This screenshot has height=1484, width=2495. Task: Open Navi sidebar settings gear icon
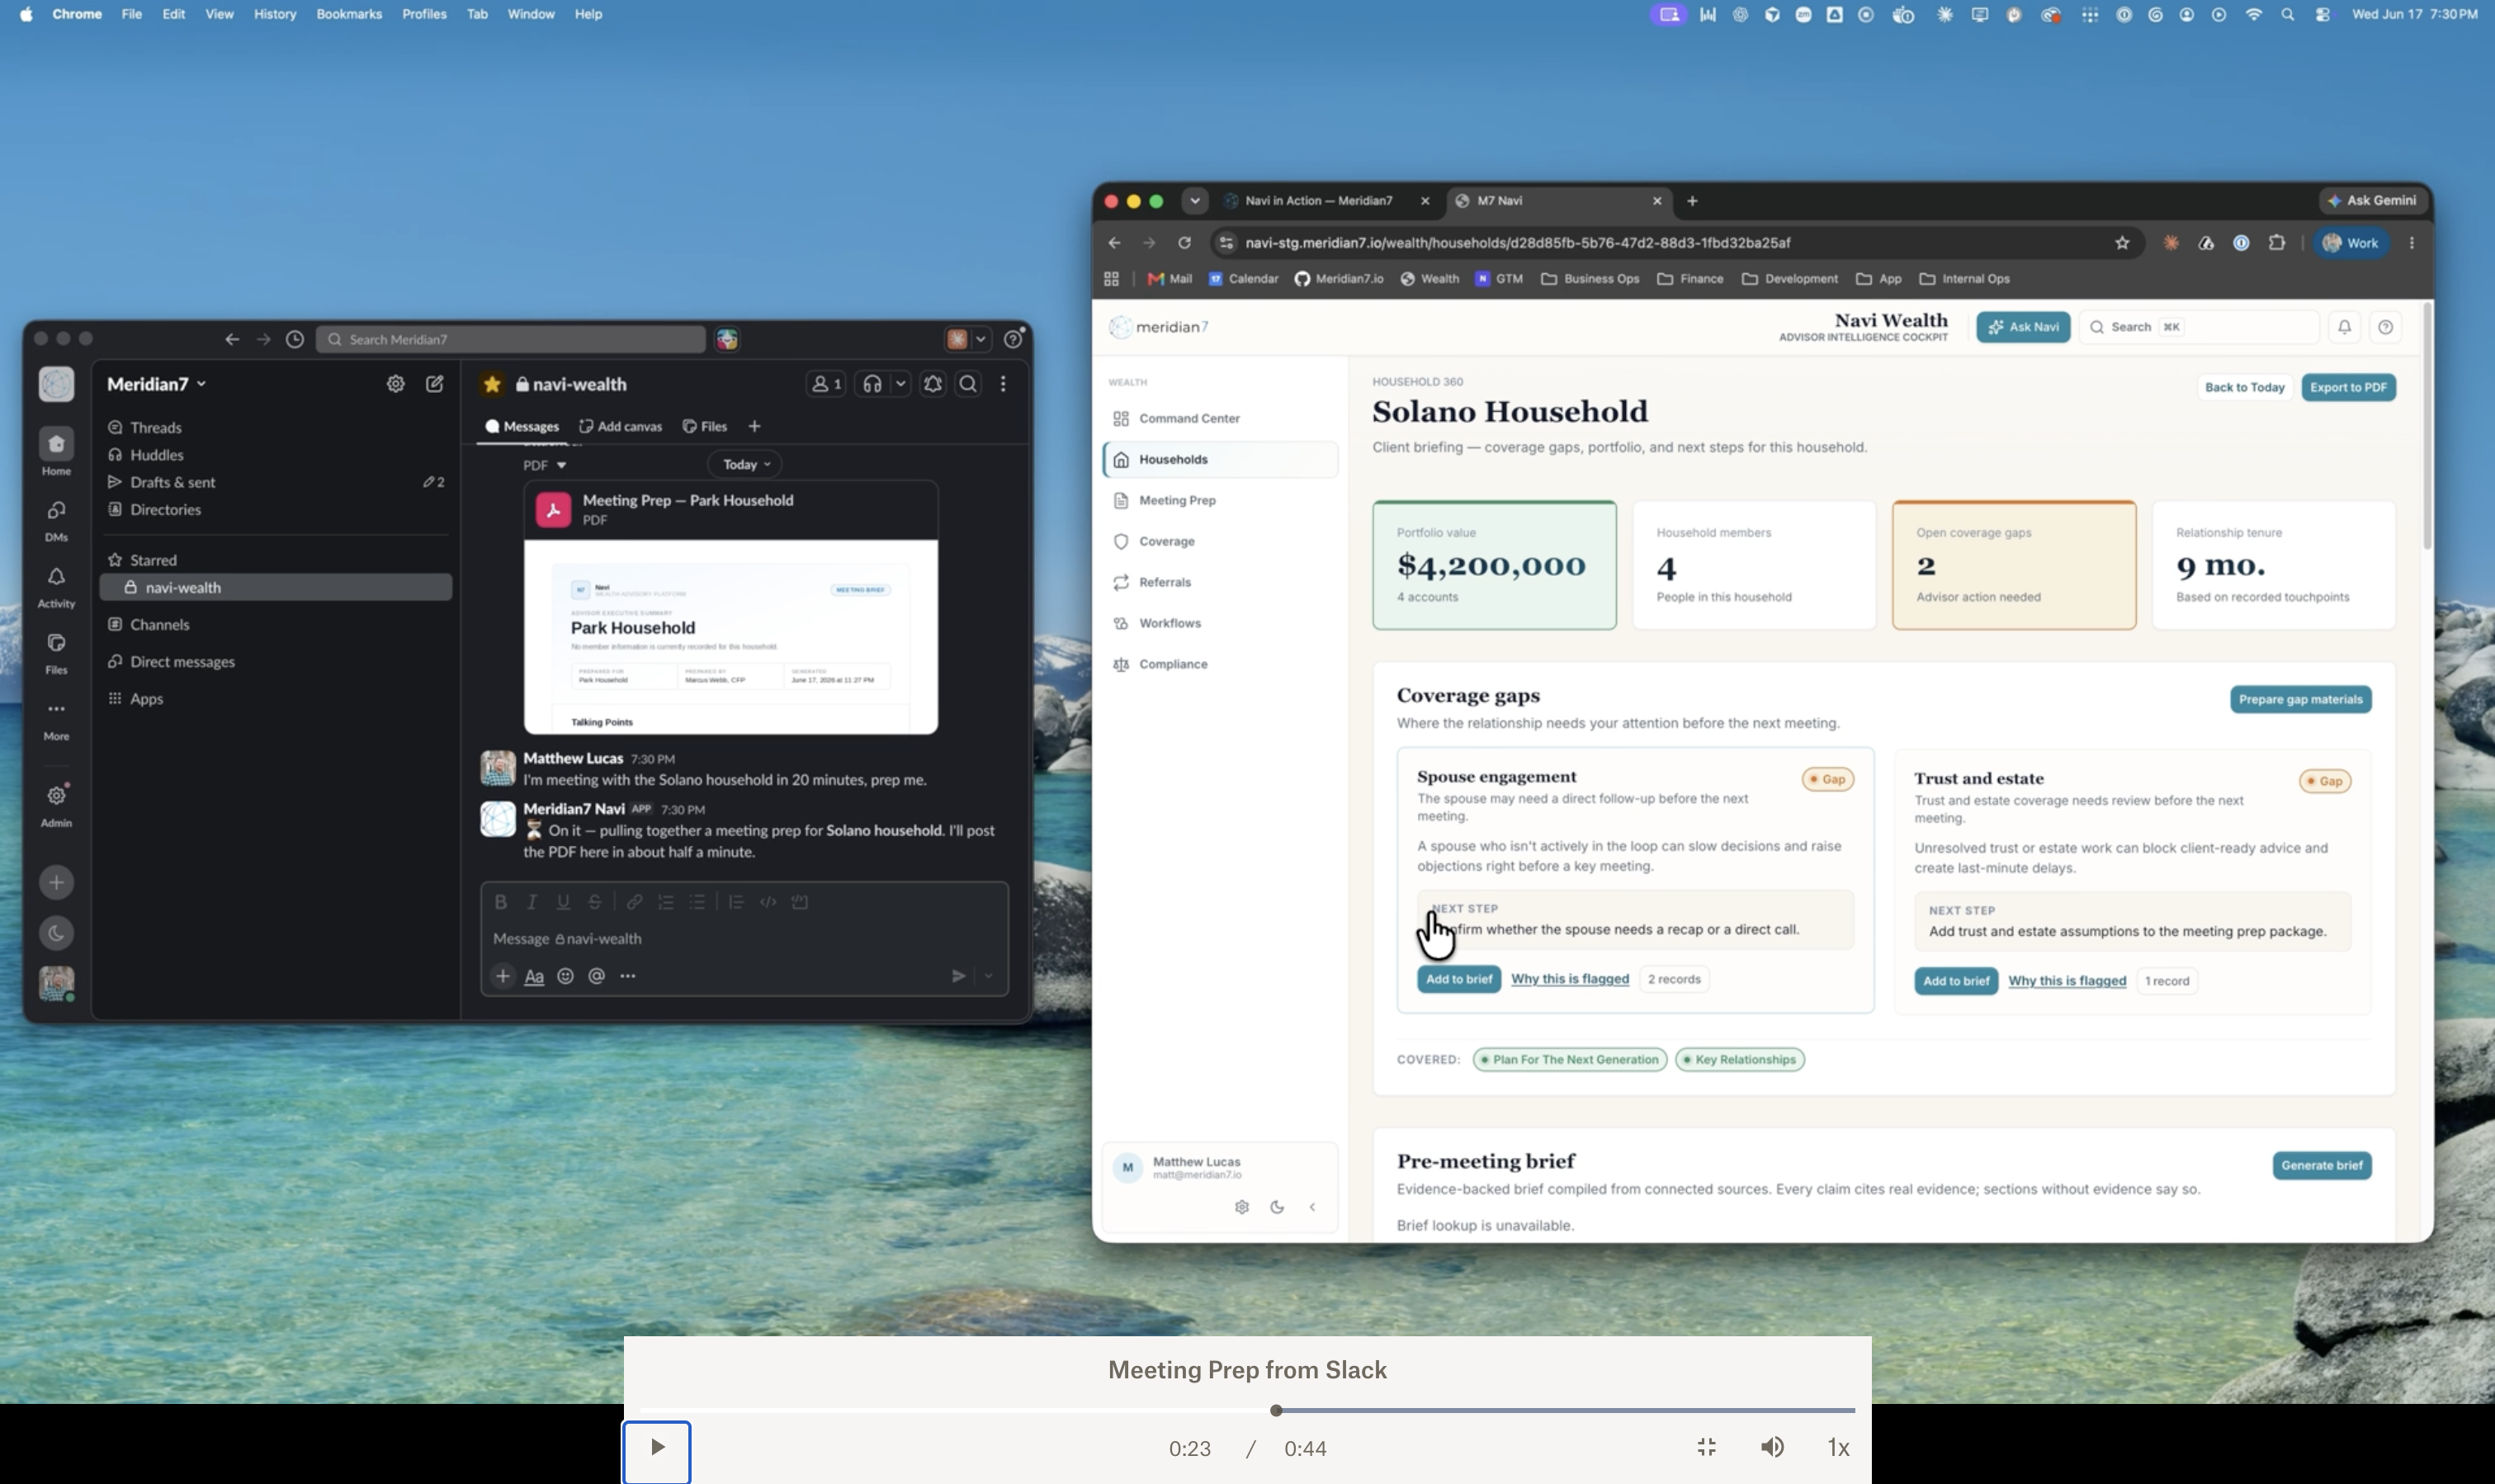(x=1242, y=1207)
